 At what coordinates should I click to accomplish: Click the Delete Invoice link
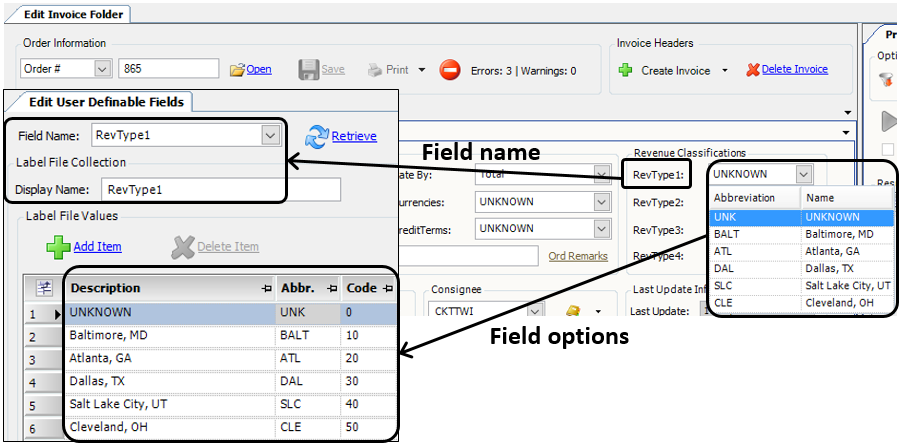pyautogui.click(x=794, y=70)
